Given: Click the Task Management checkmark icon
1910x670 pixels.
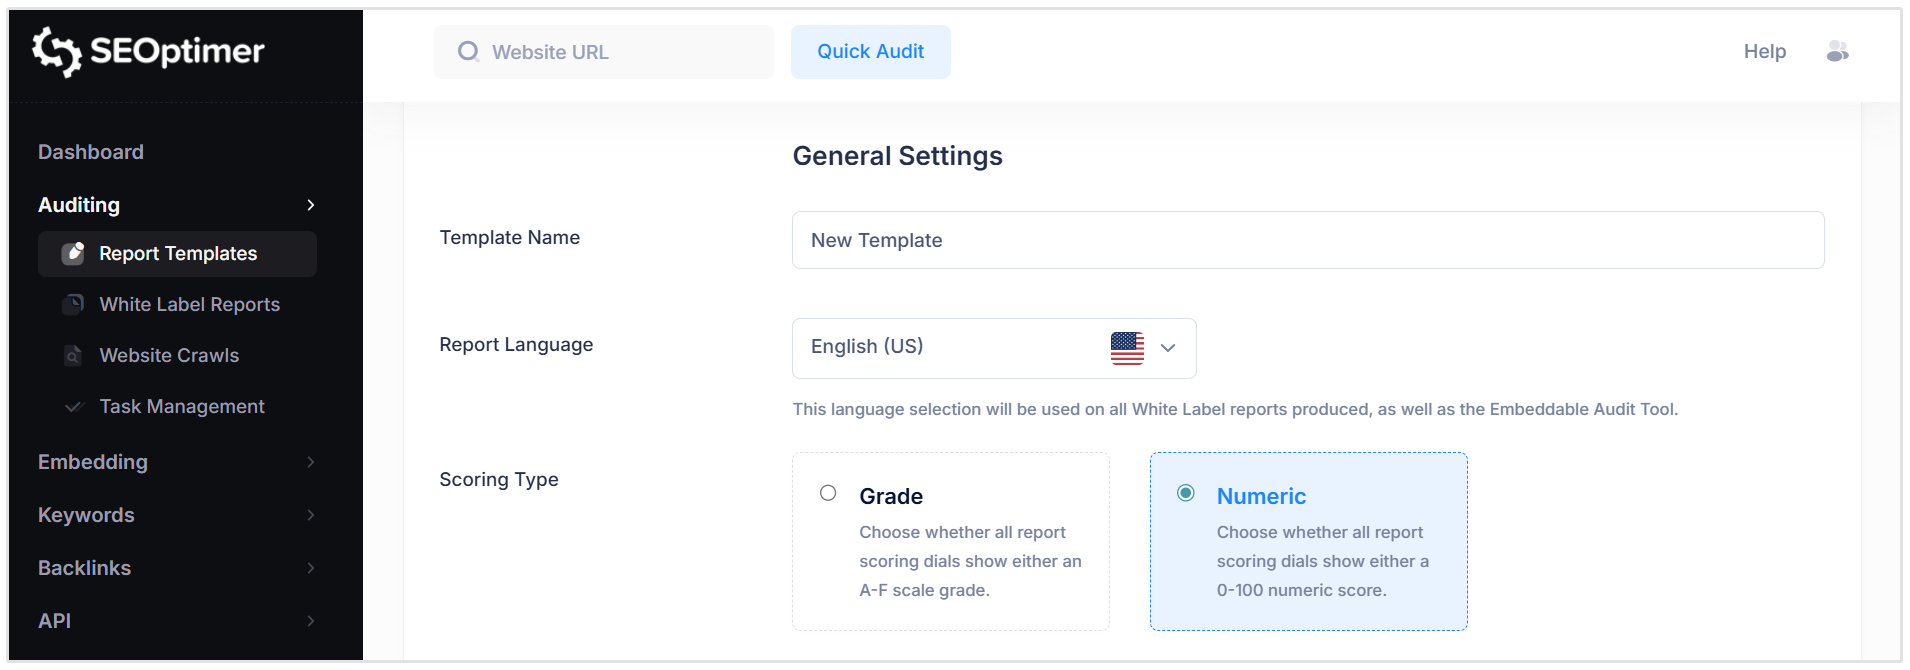Looking at the screenshot, I should [73, 406].
